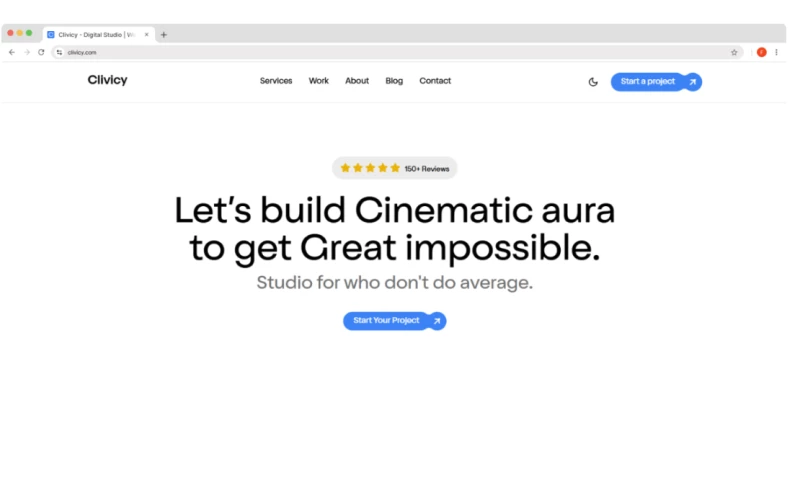The width and height of the screenshot is (800, 480).
Task: Click the browser back arrow
Action: 12,53
